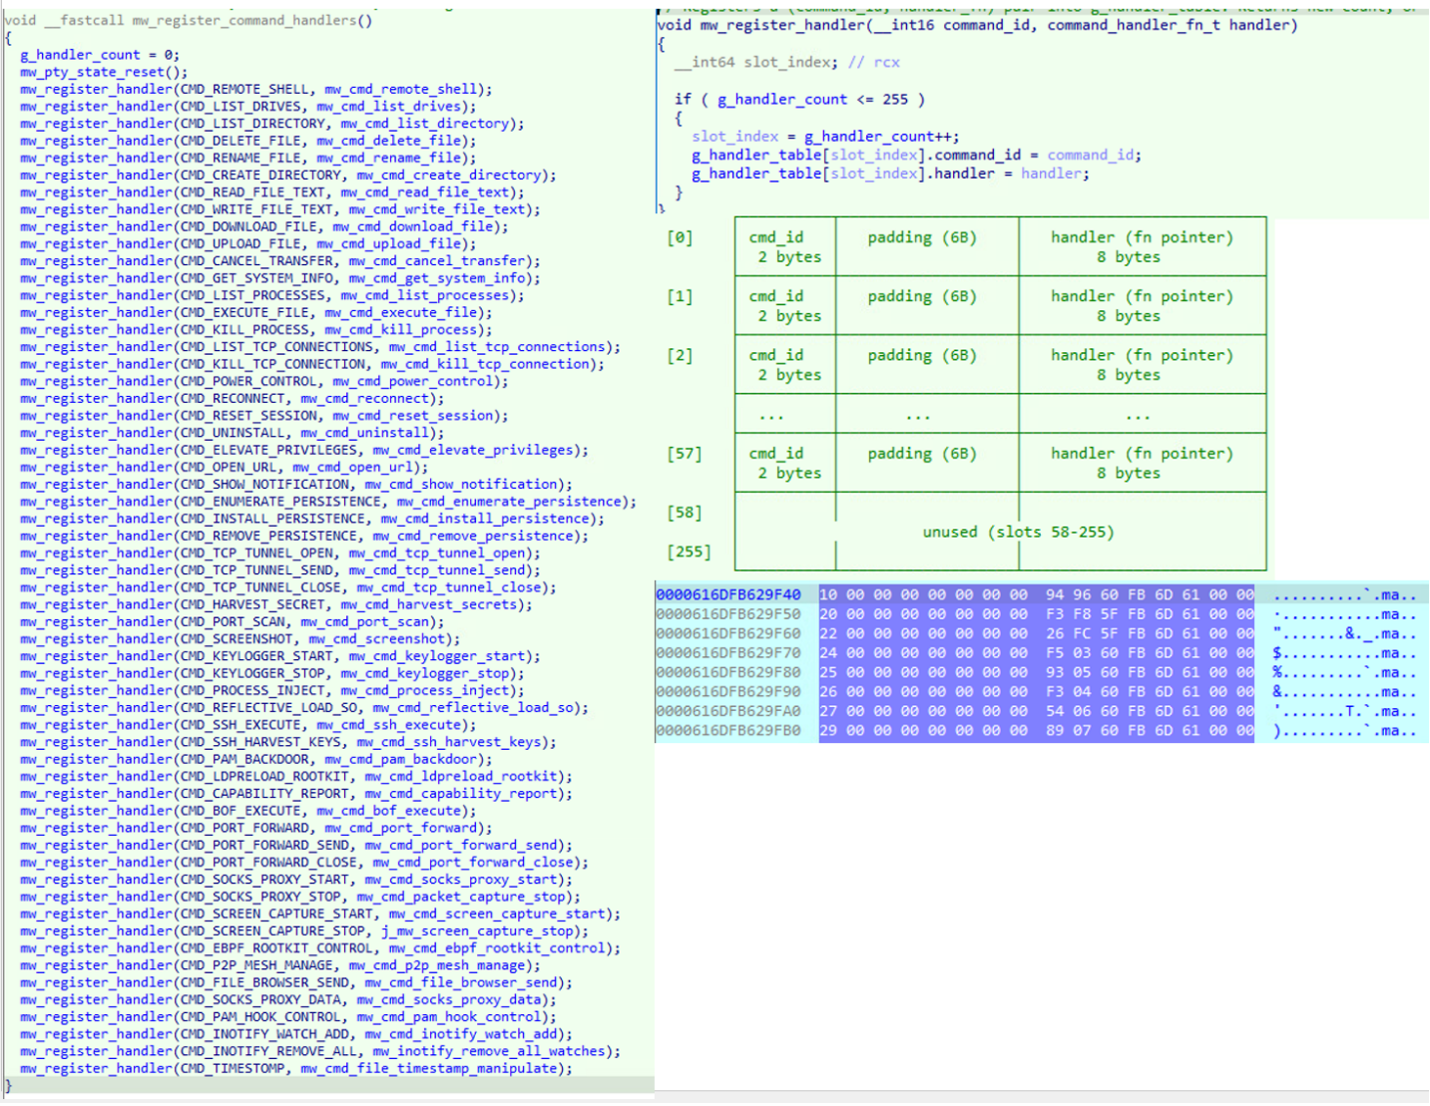Click the 0x10 first byte in row 0000616DFB629F40
The height and width of the screenshot is (1106, 1430).
828,595
